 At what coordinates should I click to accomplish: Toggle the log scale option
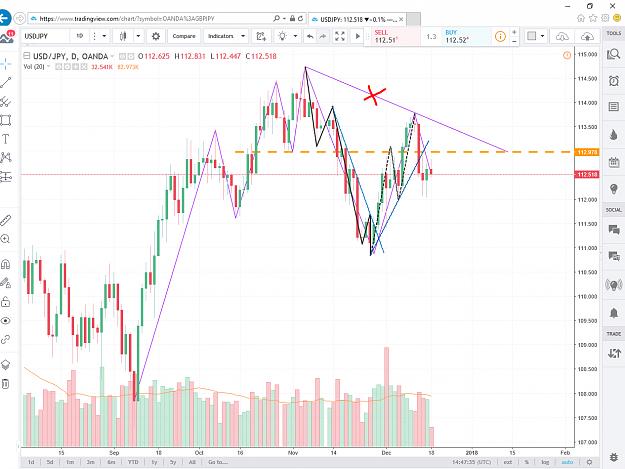545,462
